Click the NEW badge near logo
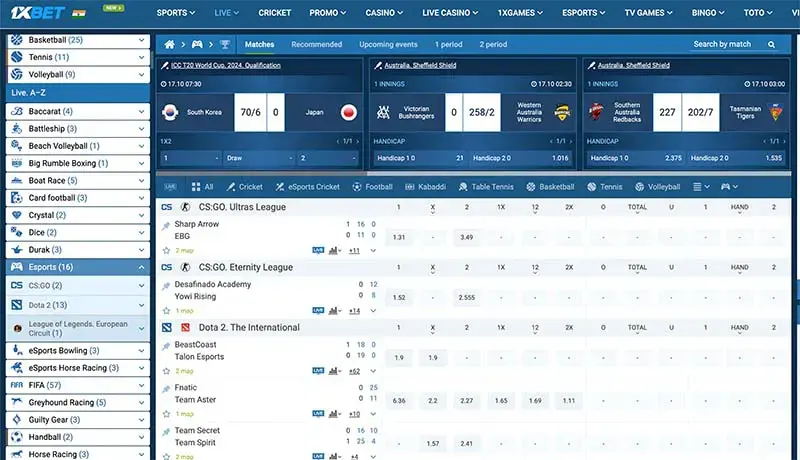This screenshot has width=800, height=460. 113,8
